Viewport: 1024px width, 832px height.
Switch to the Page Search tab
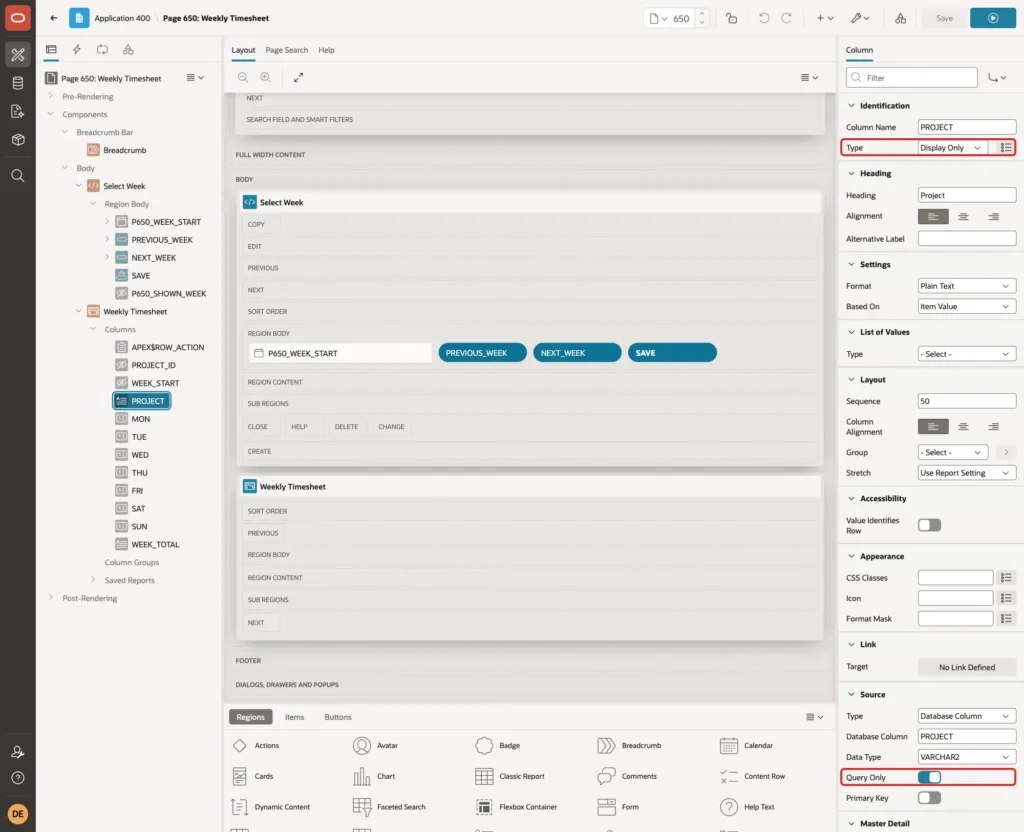pos(286,50)
